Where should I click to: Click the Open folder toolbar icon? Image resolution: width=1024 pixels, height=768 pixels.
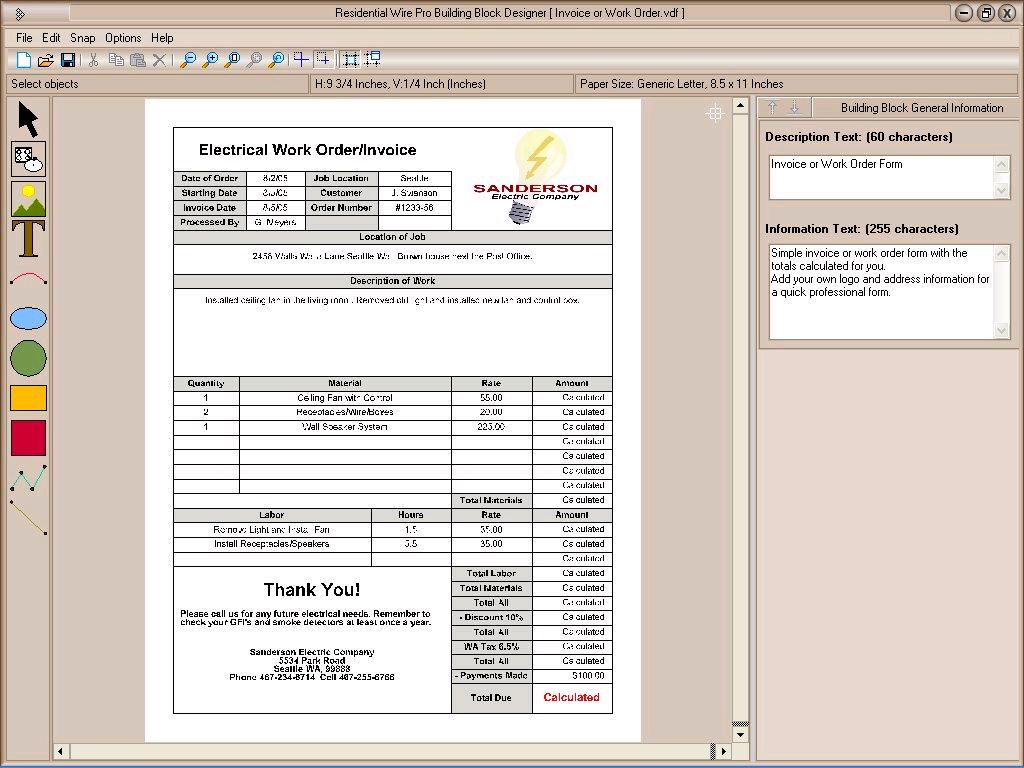pos(46,60)
